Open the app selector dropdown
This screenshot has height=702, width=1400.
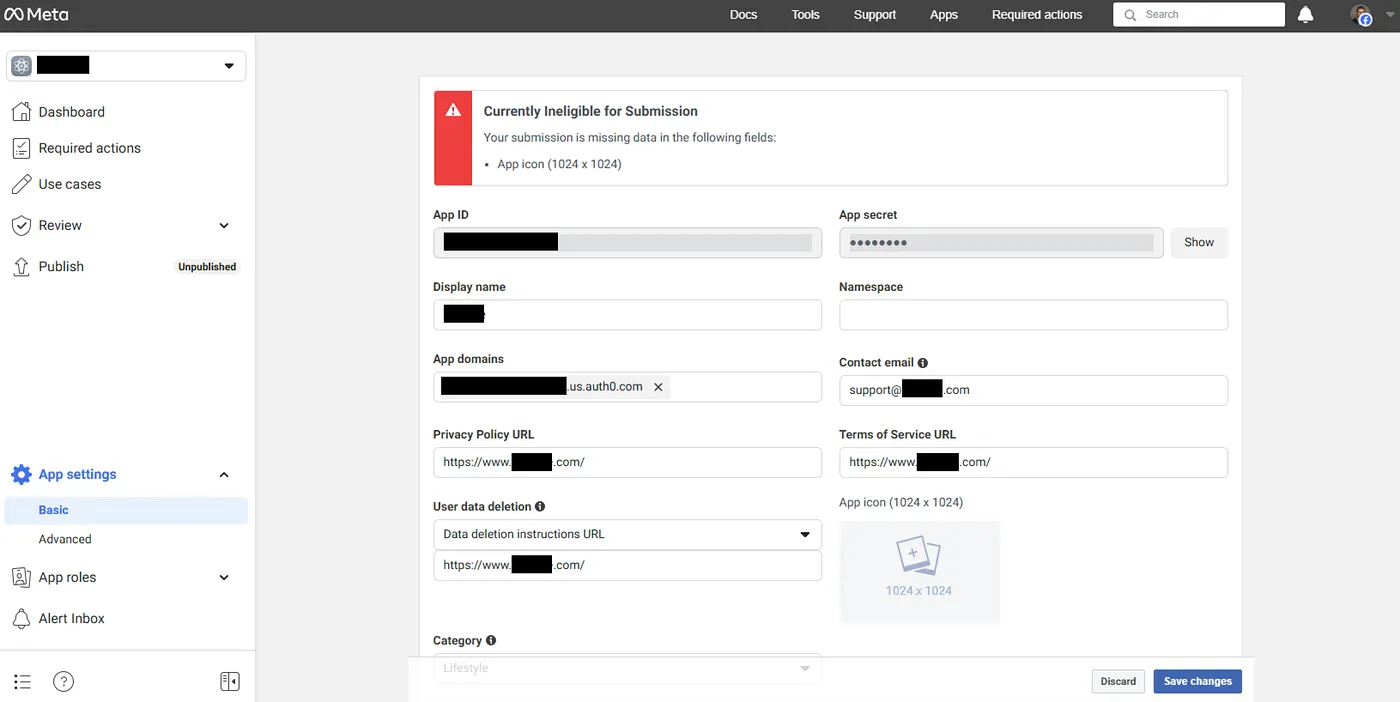point(126,66)
